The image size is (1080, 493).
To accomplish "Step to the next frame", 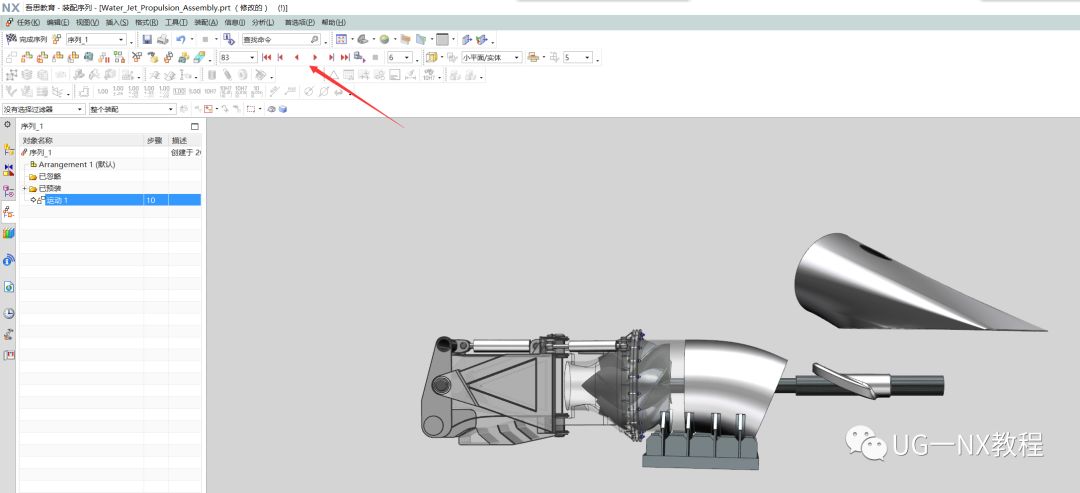I will coord(331,57).
